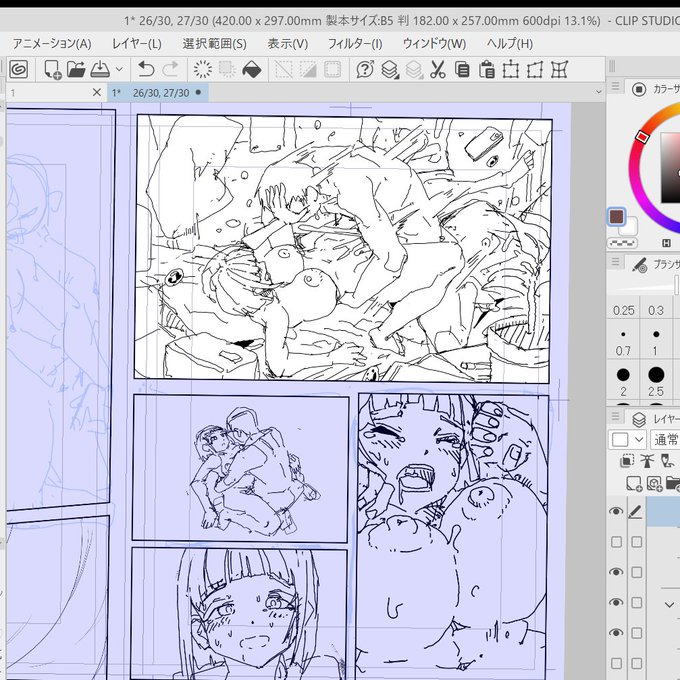Screen dimensions: 680x680
Task: Click the Mesh Transformation icon
Action: click(559, 69)
